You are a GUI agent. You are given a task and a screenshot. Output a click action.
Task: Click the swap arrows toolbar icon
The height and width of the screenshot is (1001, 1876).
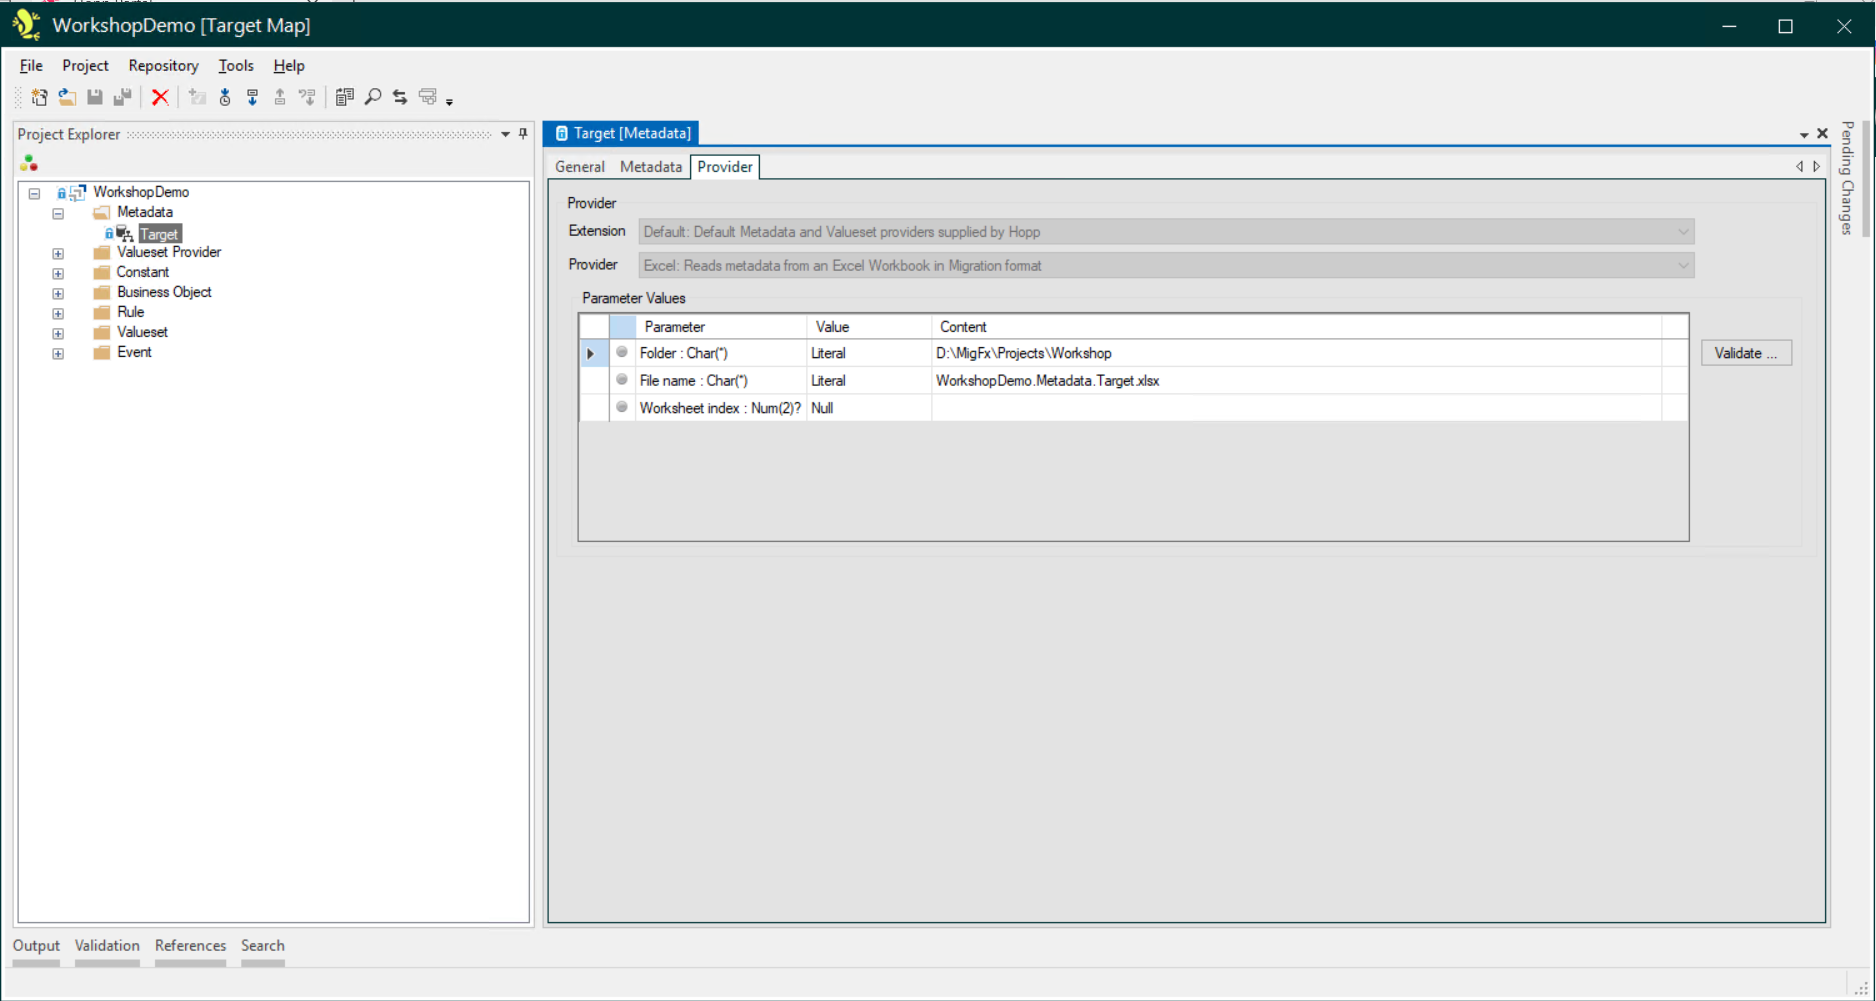(400, 97)
